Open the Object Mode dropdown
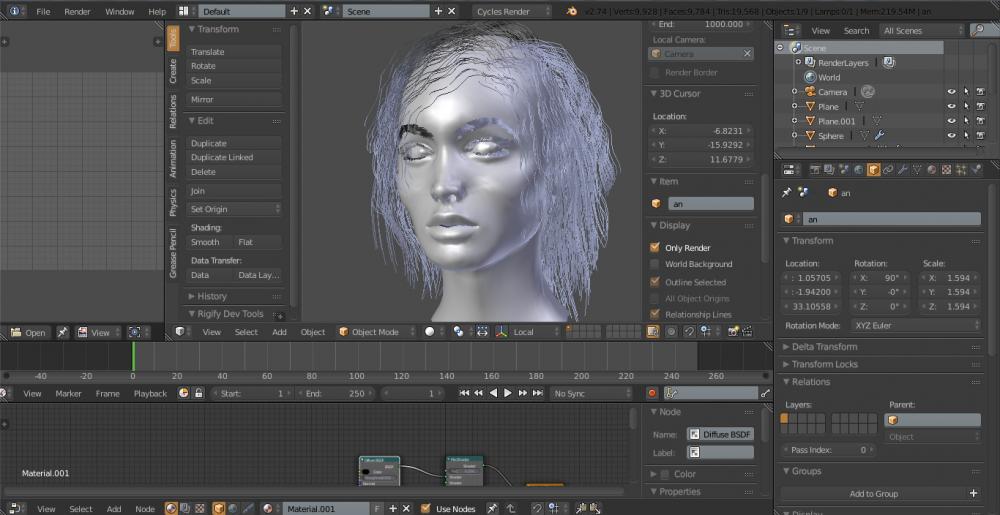Image resolution: width=1000 pixels, height=515 pixels. tap(375, 332)
